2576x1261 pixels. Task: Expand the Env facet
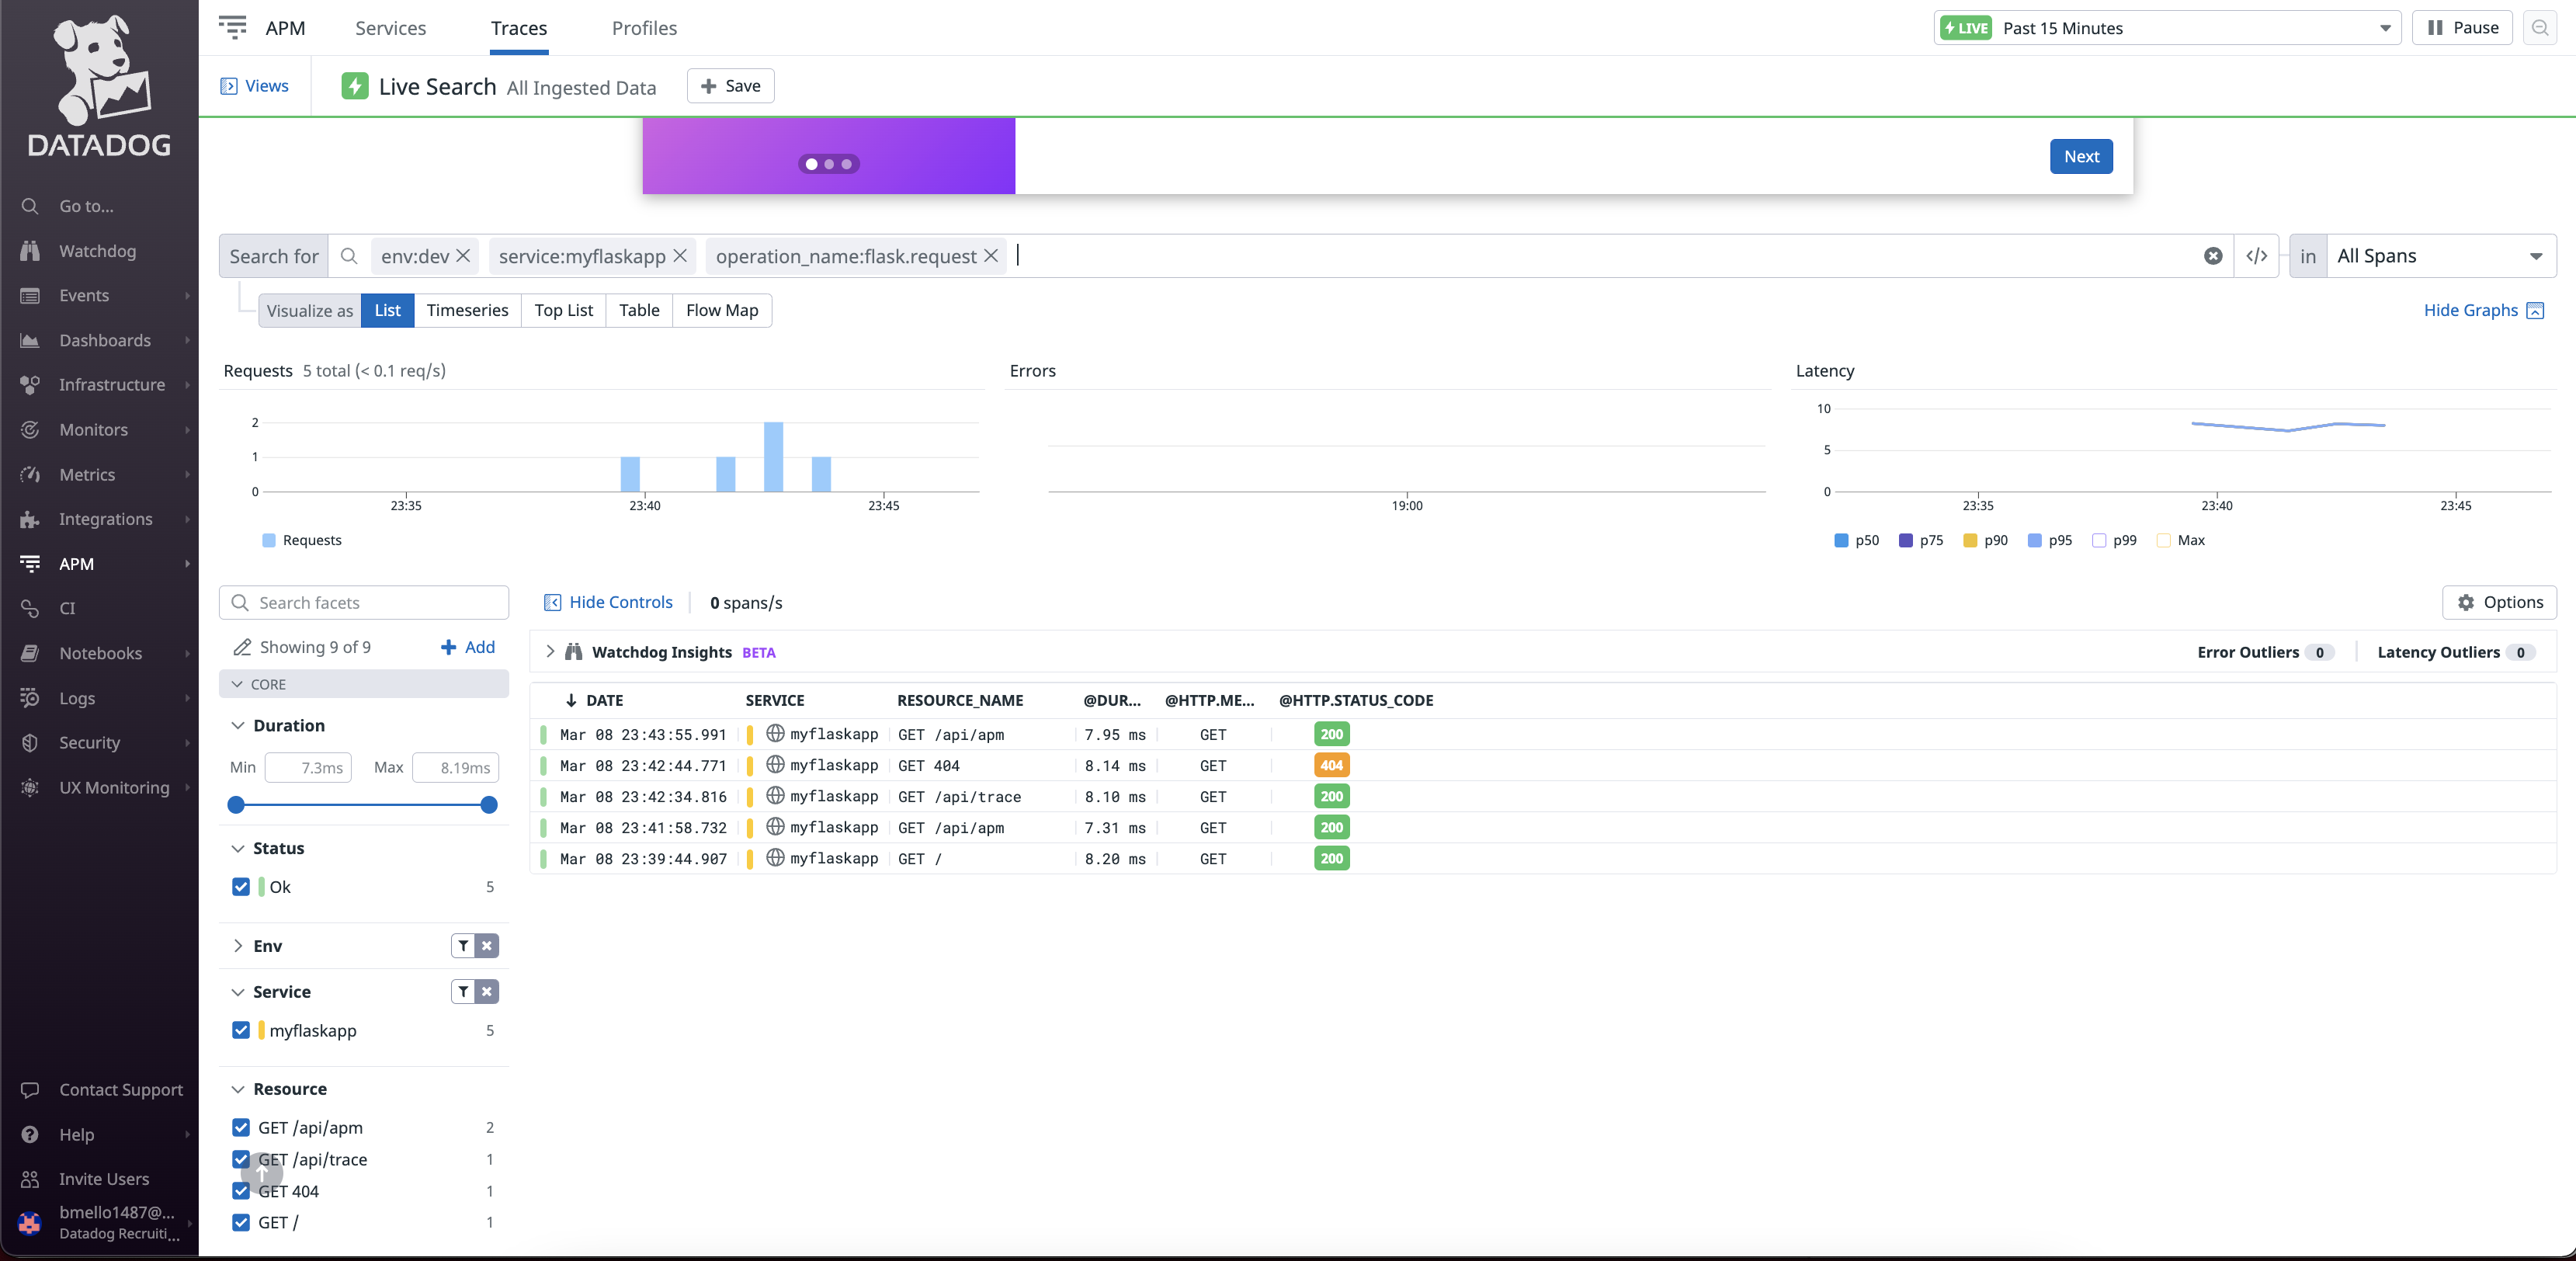(x=238, y=947)
